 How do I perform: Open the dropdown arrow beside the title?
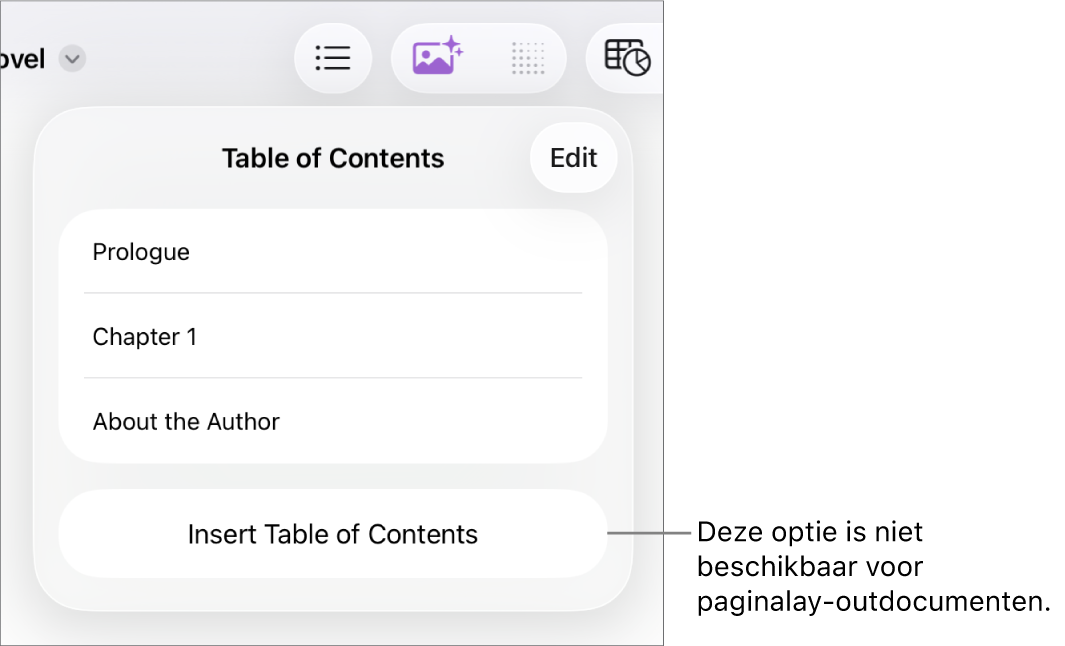coord(72,59)
